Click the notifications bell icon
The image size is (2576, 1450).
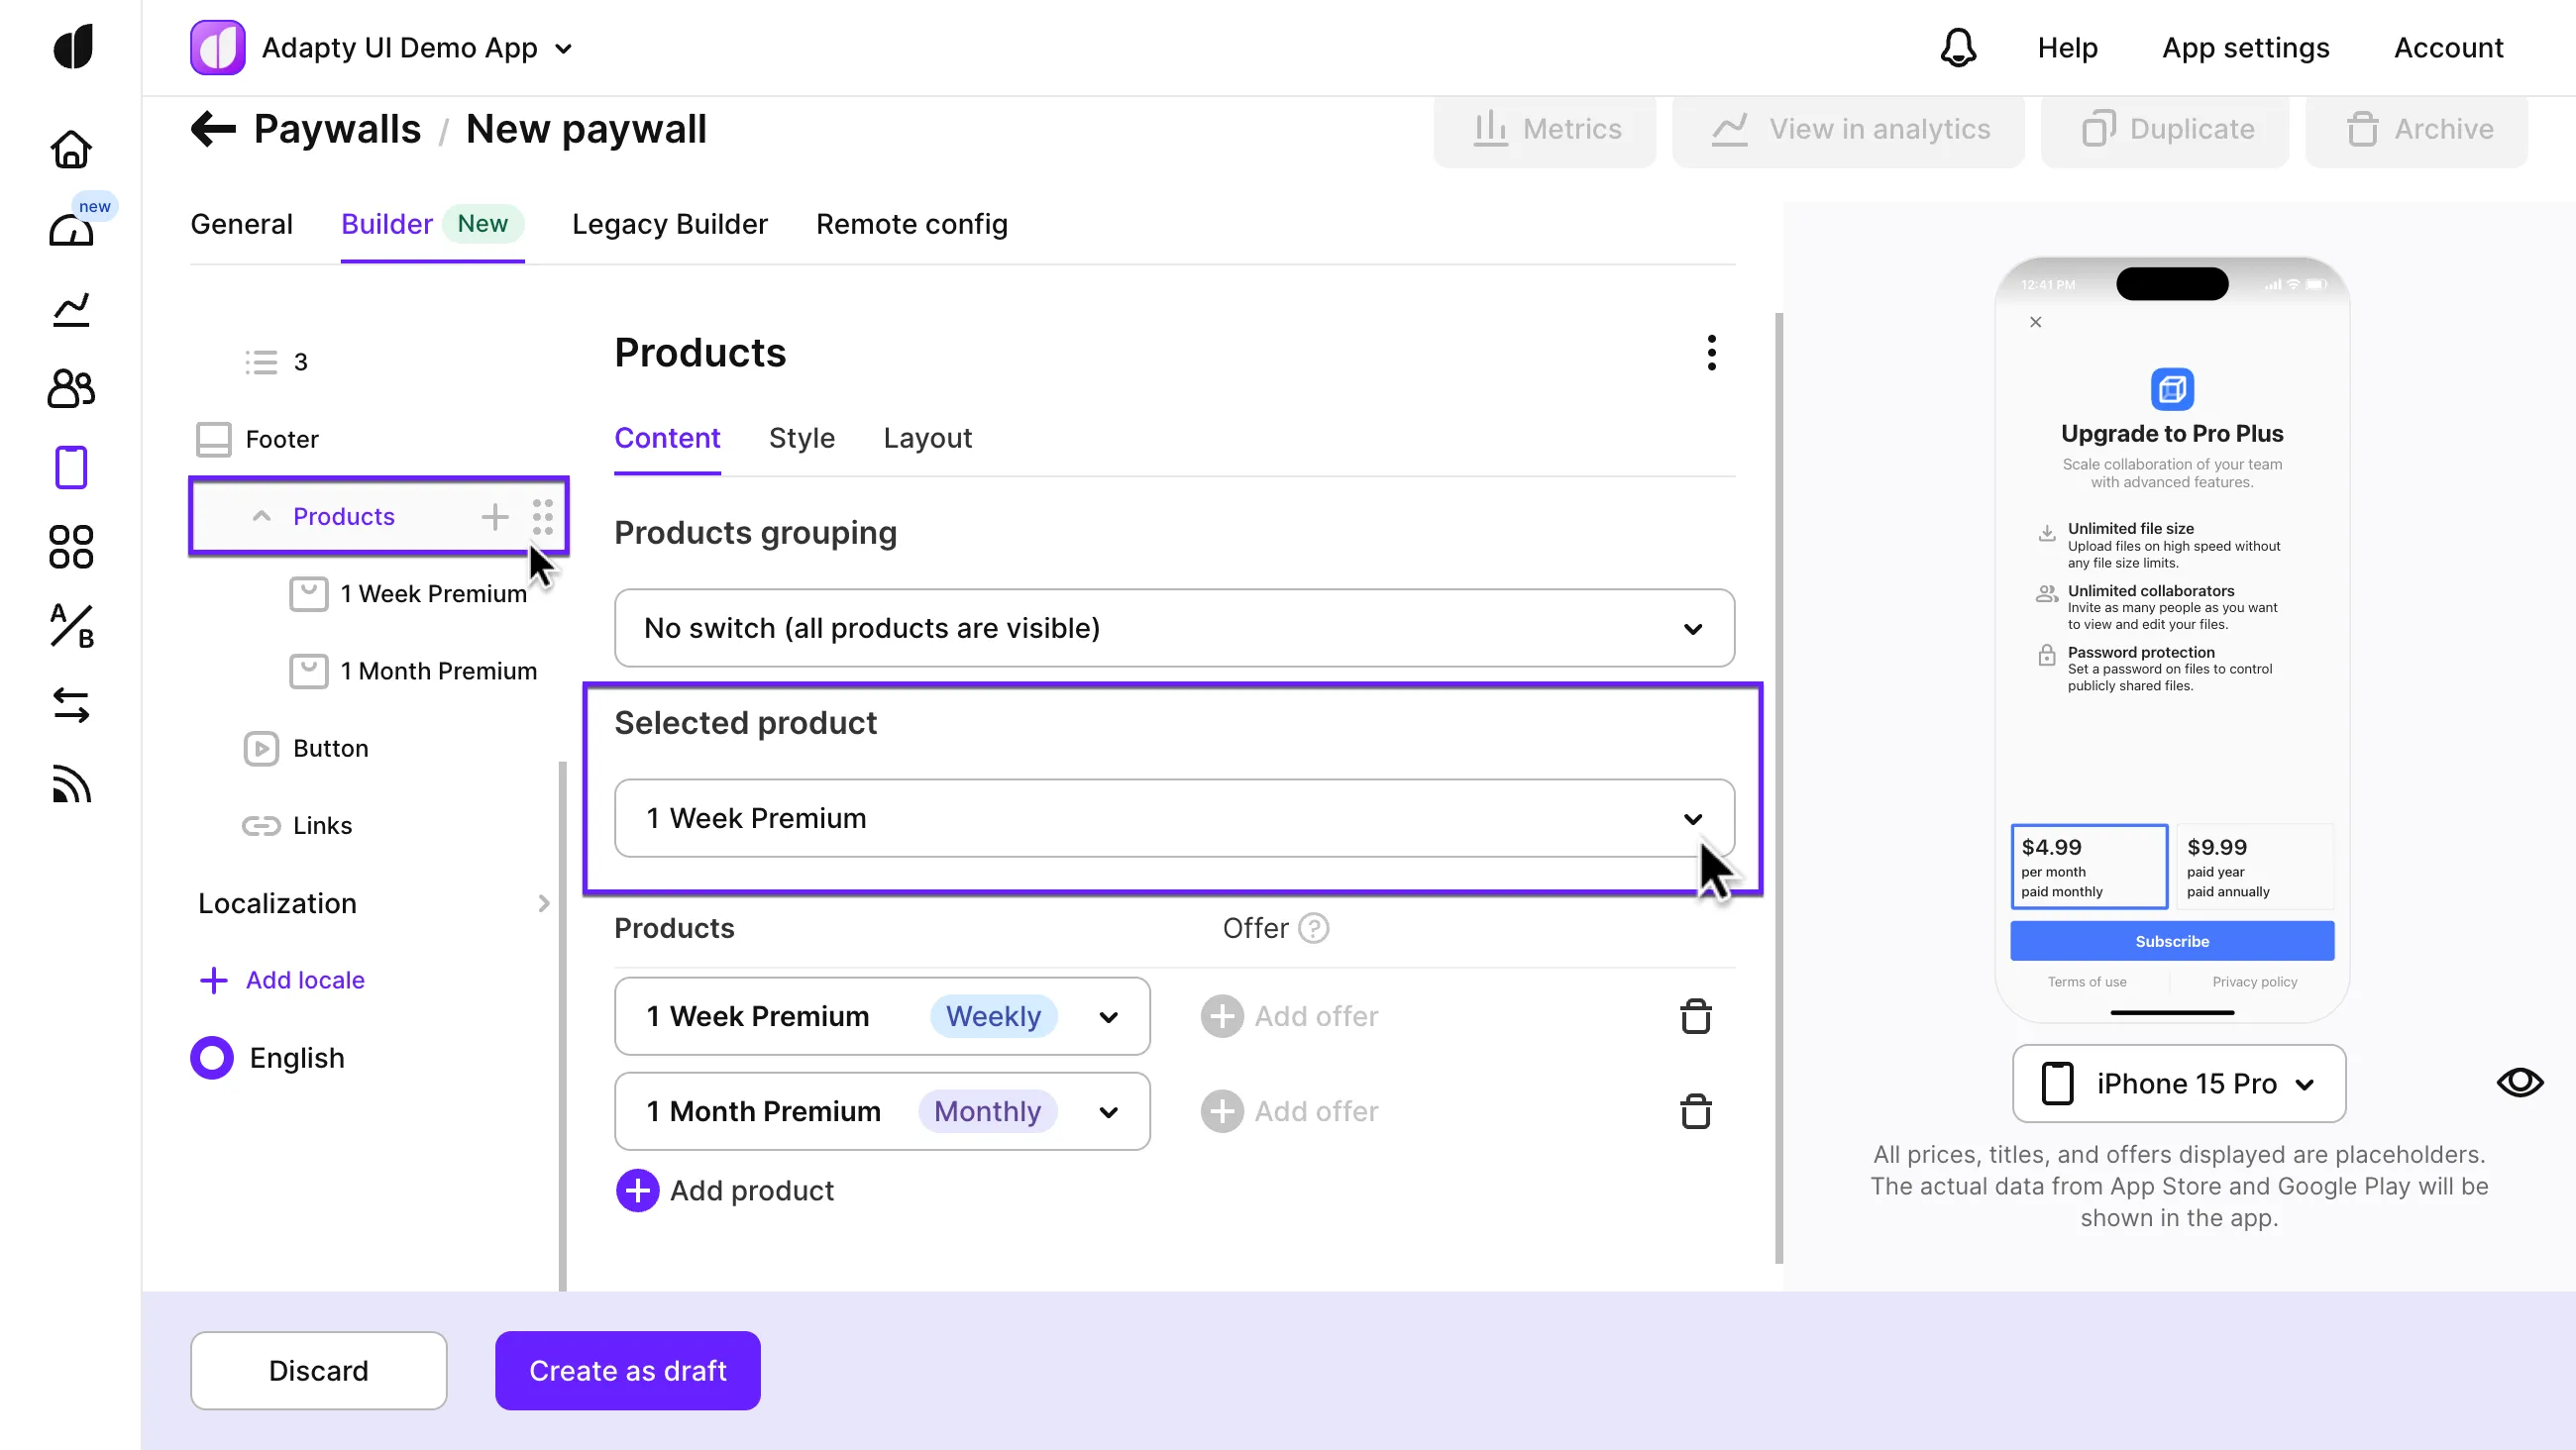coord(1958,48)
